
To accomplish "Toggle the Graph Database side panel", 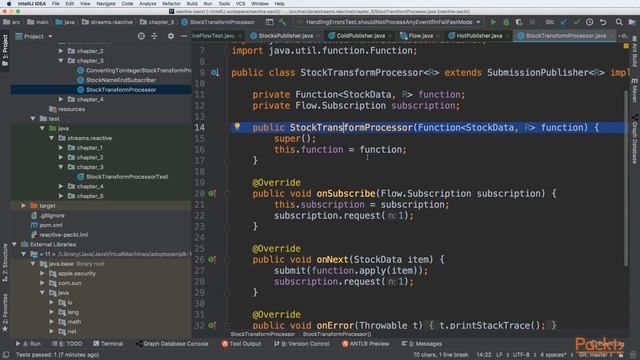I will pos(635,139).
